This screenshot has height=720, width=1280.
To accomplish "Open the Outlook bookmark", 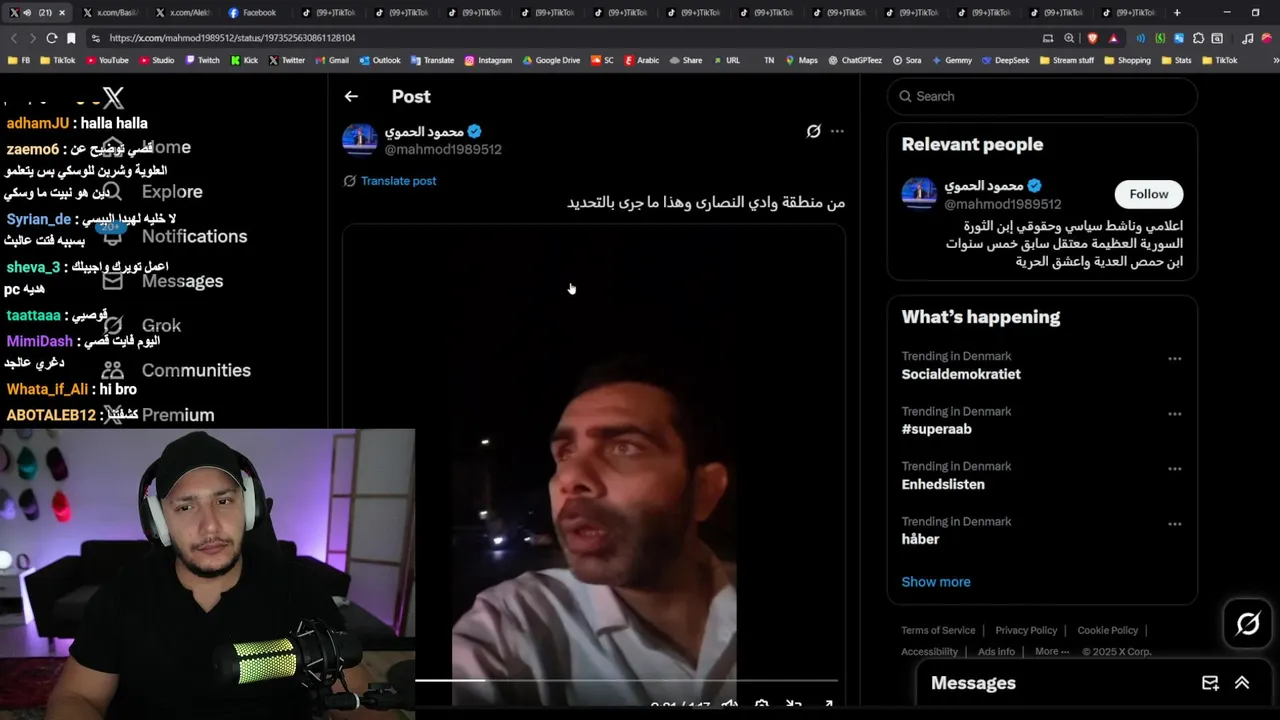I will [x=379, y=60].
